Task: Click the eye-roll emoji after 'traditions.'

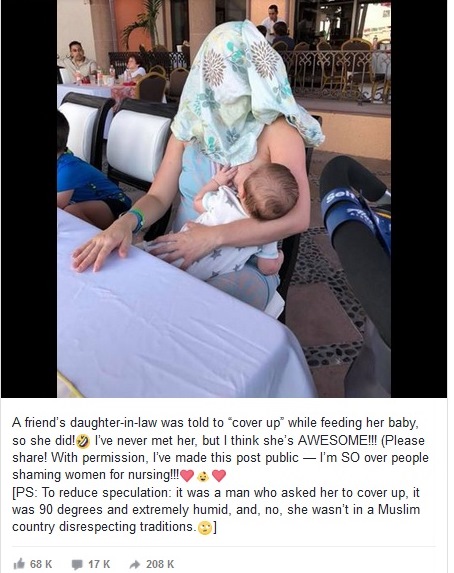Action: click(x=205, y=528)
